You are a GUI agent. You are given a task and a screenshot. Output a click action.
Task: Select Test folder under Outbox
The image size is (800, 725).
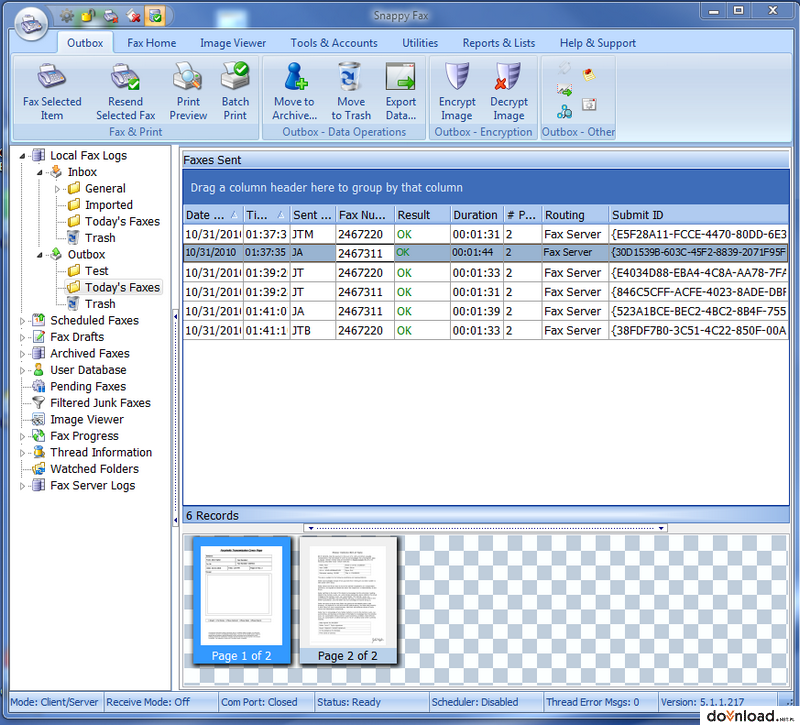(96, 271)
